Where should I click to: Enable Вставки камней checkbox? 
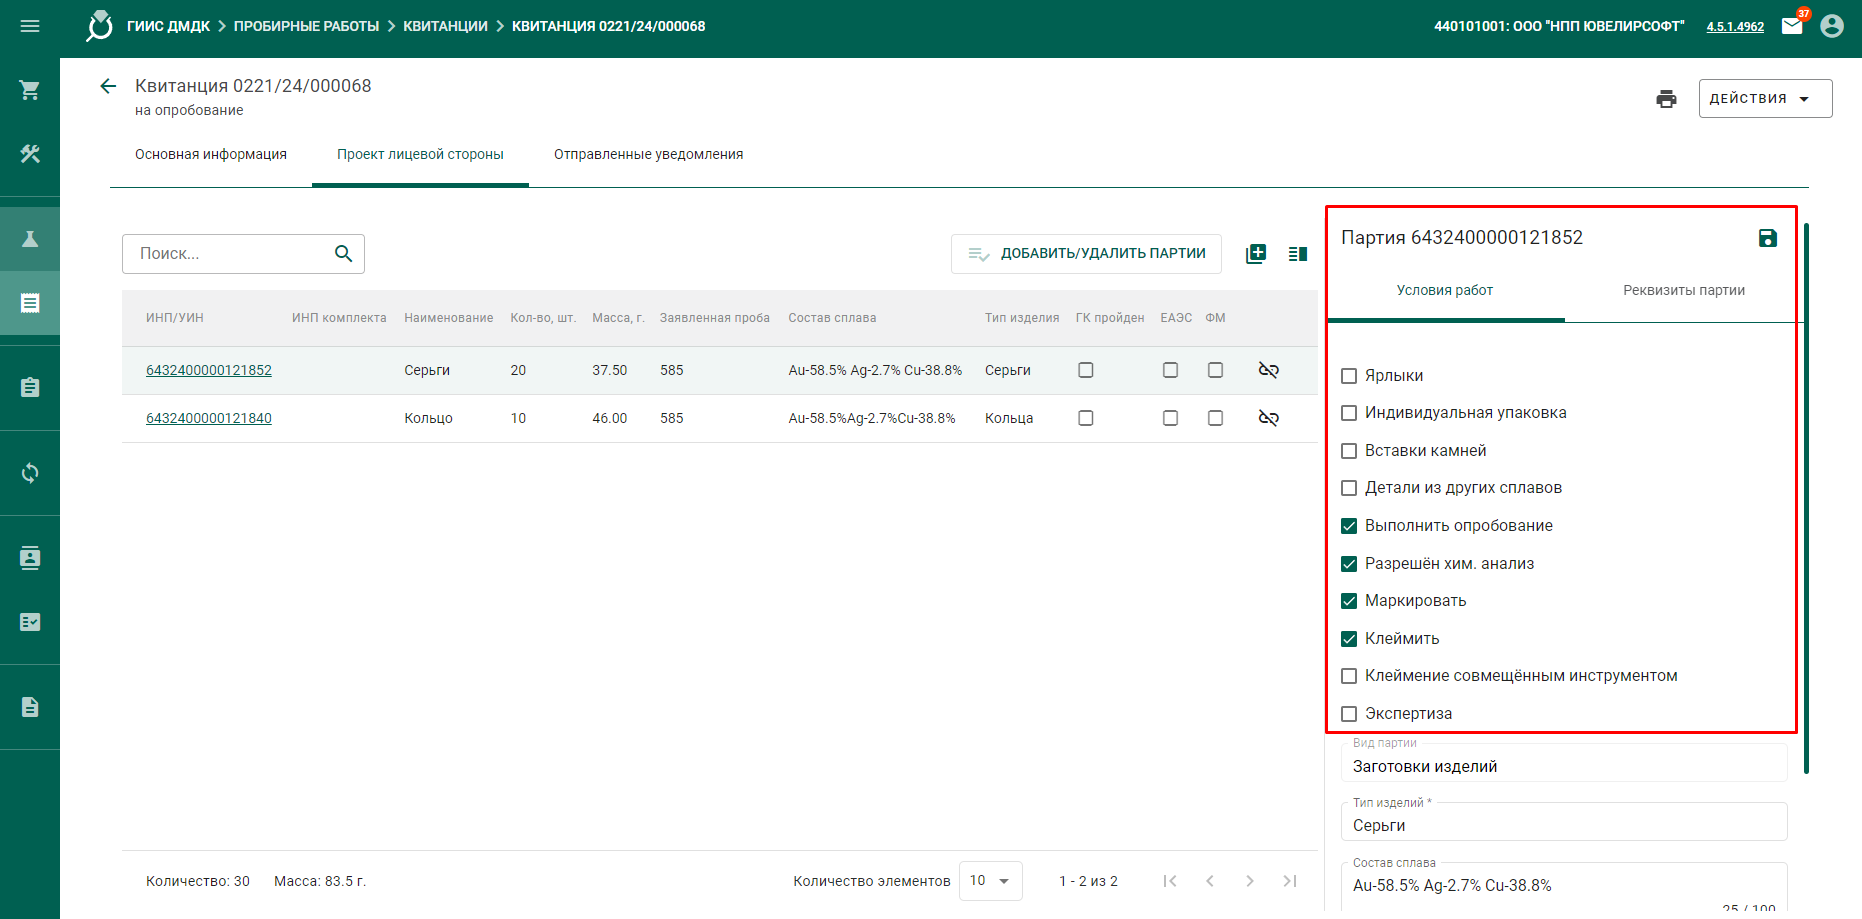pos(1349,451)
